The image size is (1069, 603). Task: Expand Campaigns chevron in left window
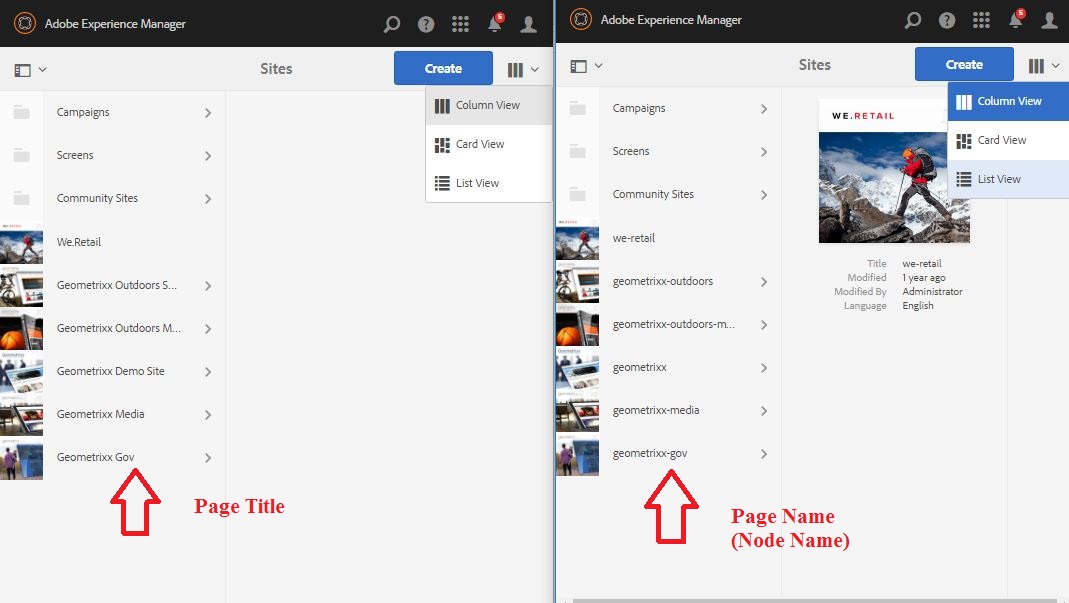(x=208, y=113)
